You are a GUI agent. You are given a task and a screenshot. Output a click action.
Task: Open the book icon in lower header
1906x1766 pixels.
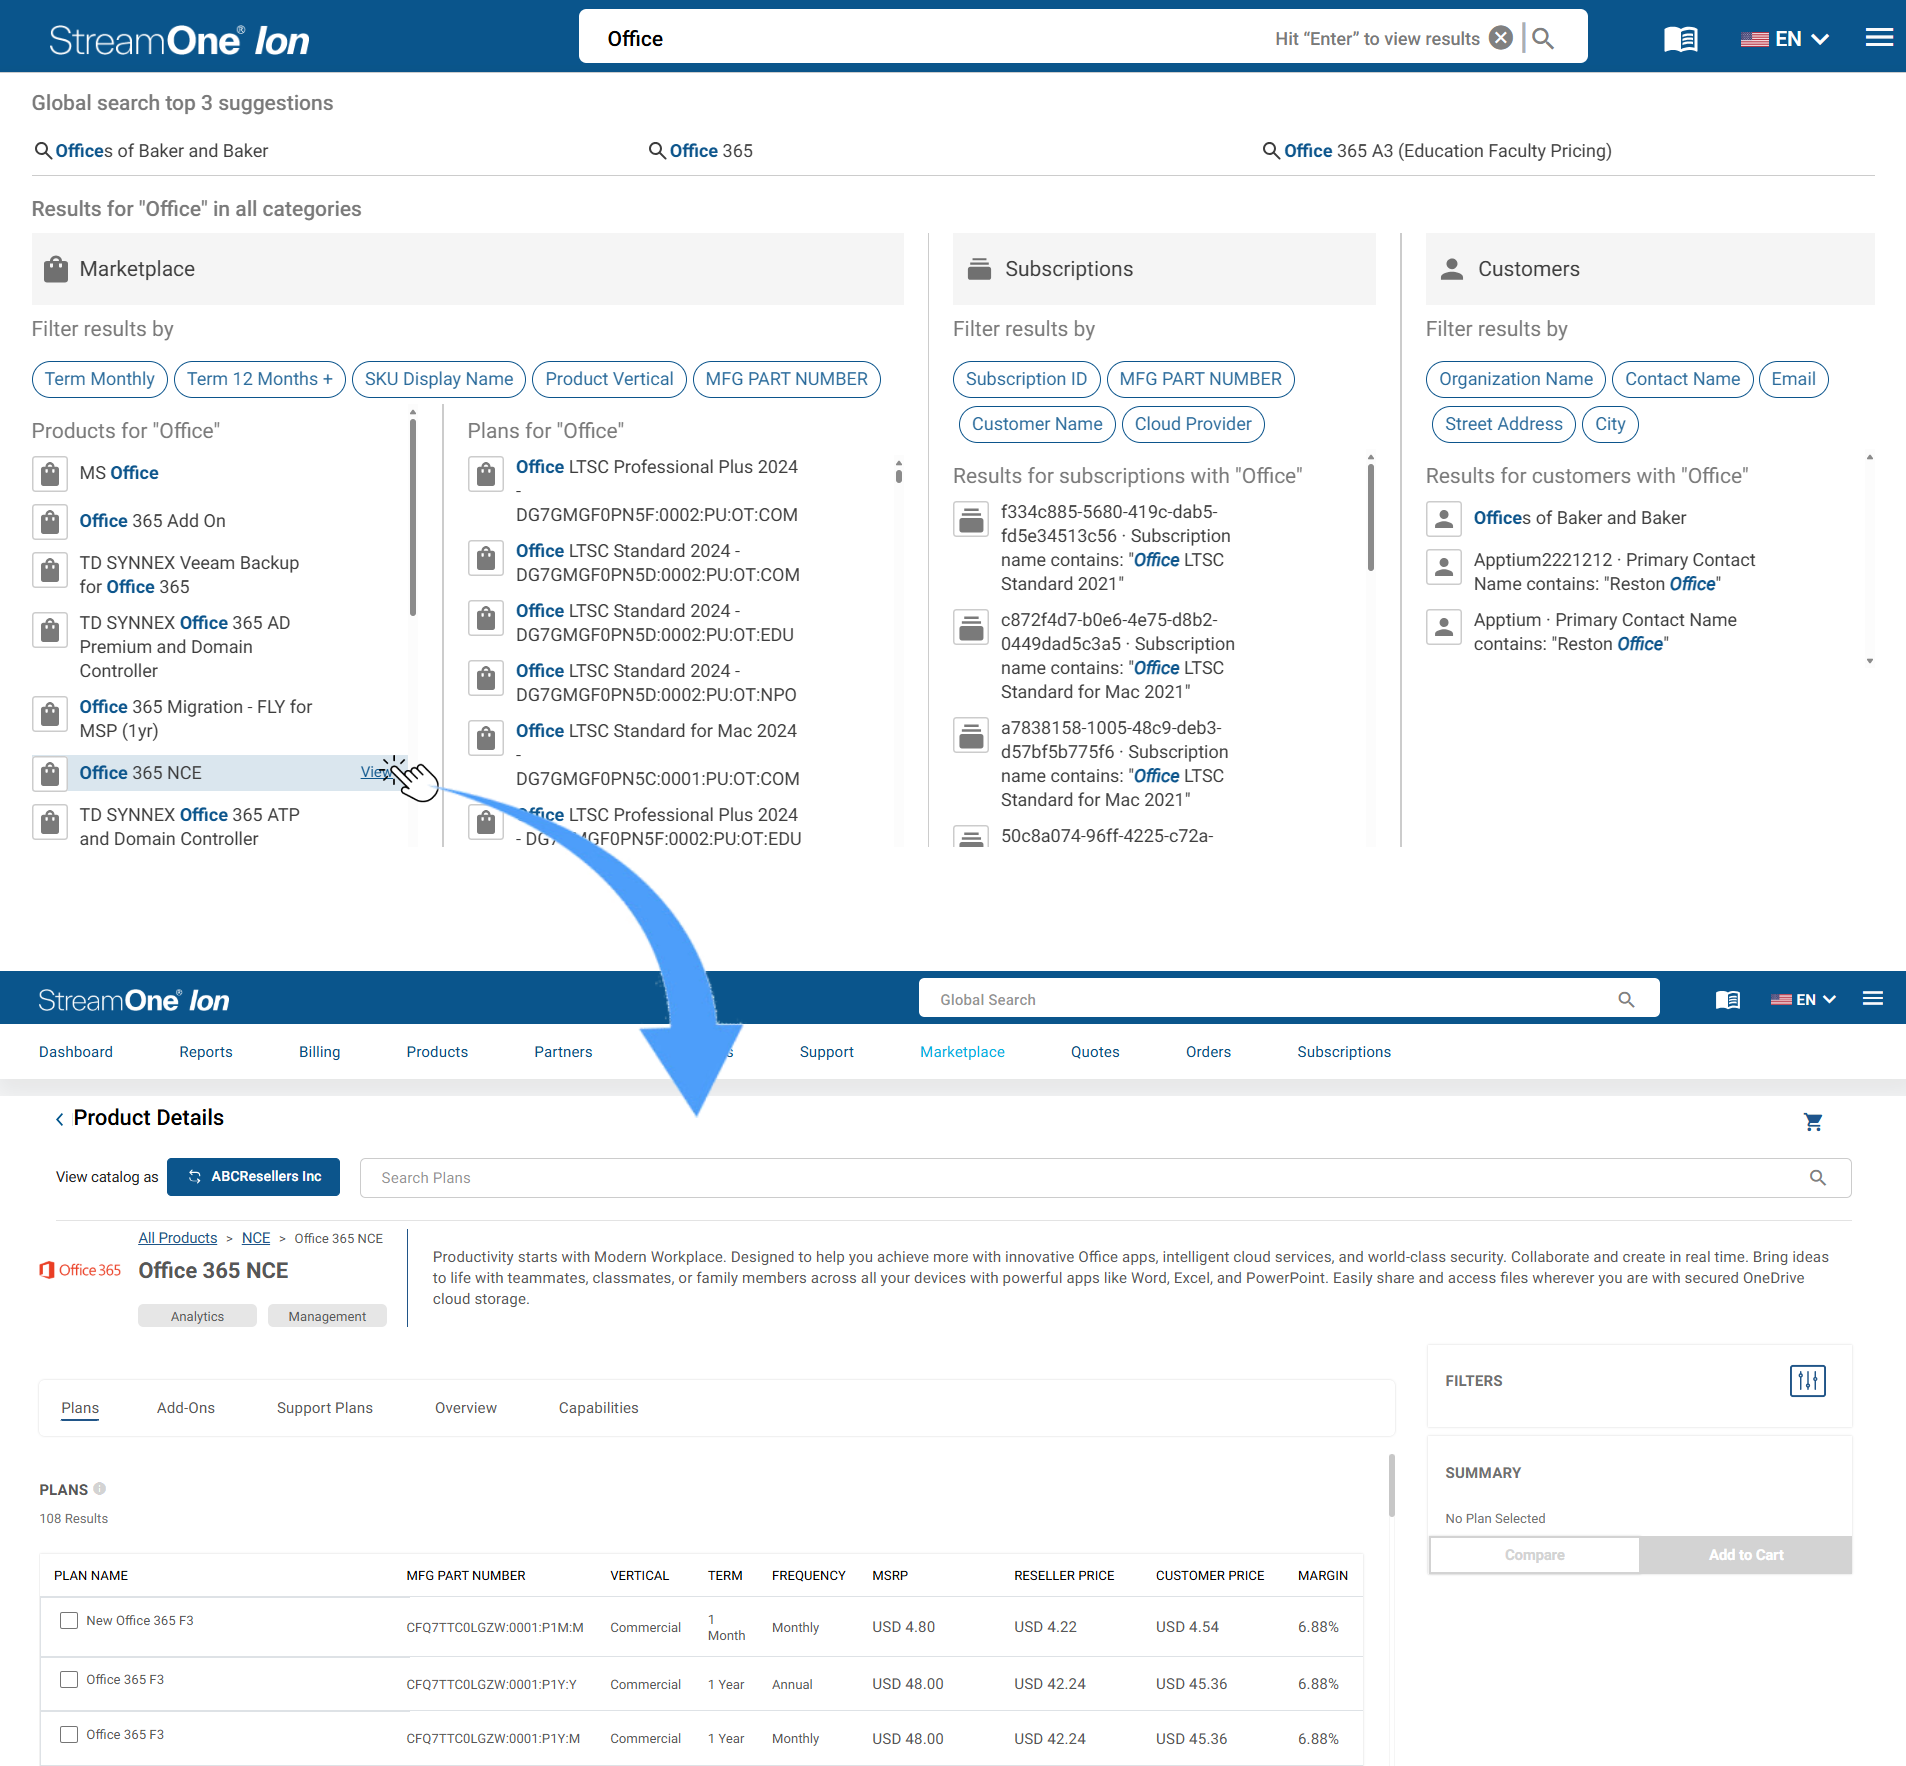click(x=1728, y=999)
